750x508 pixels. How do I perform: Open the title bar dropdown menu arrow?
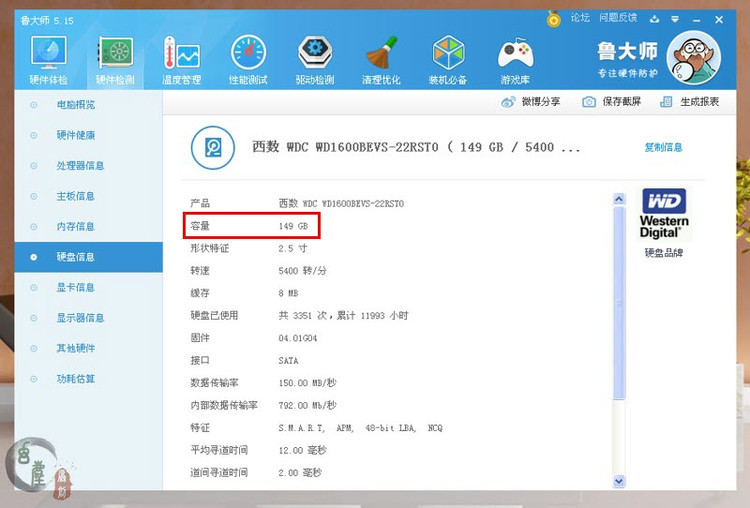[675, 19]
